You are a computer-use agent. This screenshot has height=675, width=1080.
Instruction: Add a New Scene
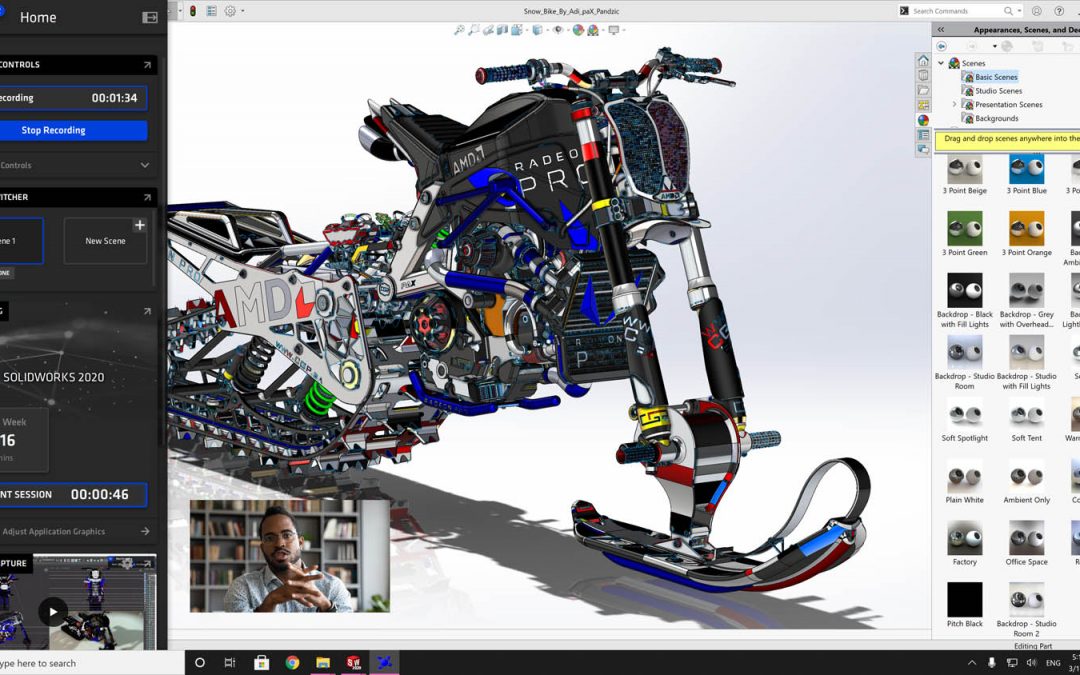105,240
